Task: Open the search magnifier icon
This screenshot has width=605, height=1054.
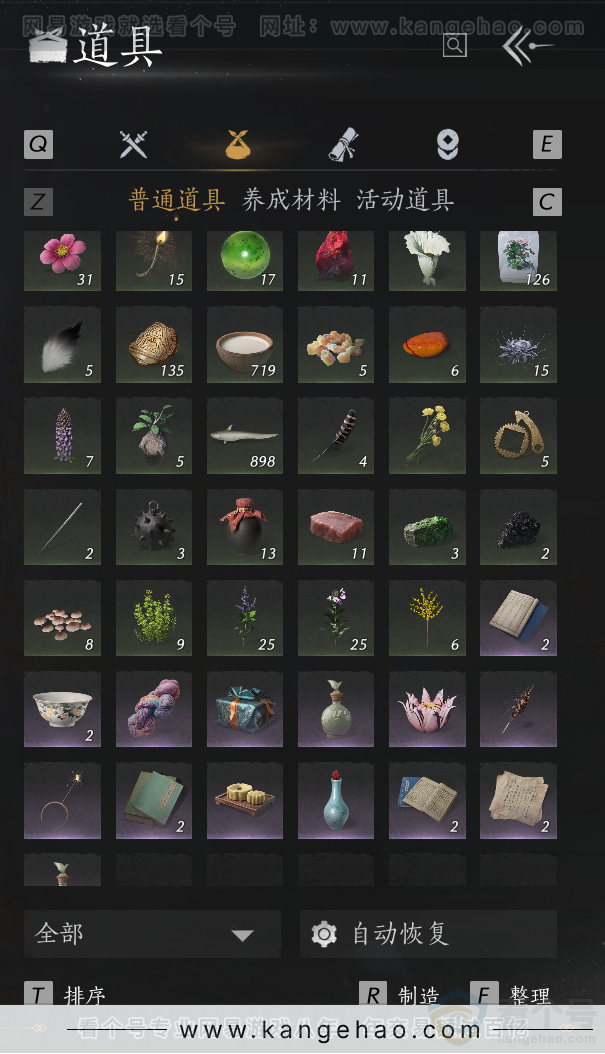Action: (x=455, y=45)
